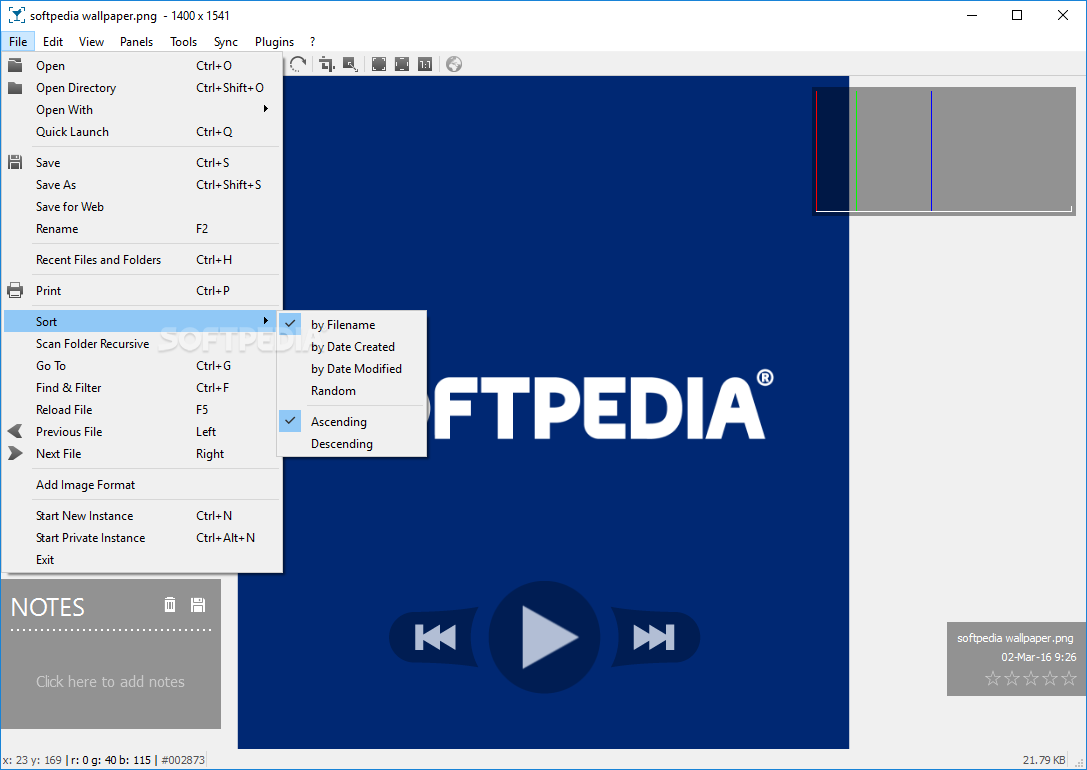This screenshot has width=1087, height=770.
Task: Click the 1:1 actual size icon
Action: 425,64
